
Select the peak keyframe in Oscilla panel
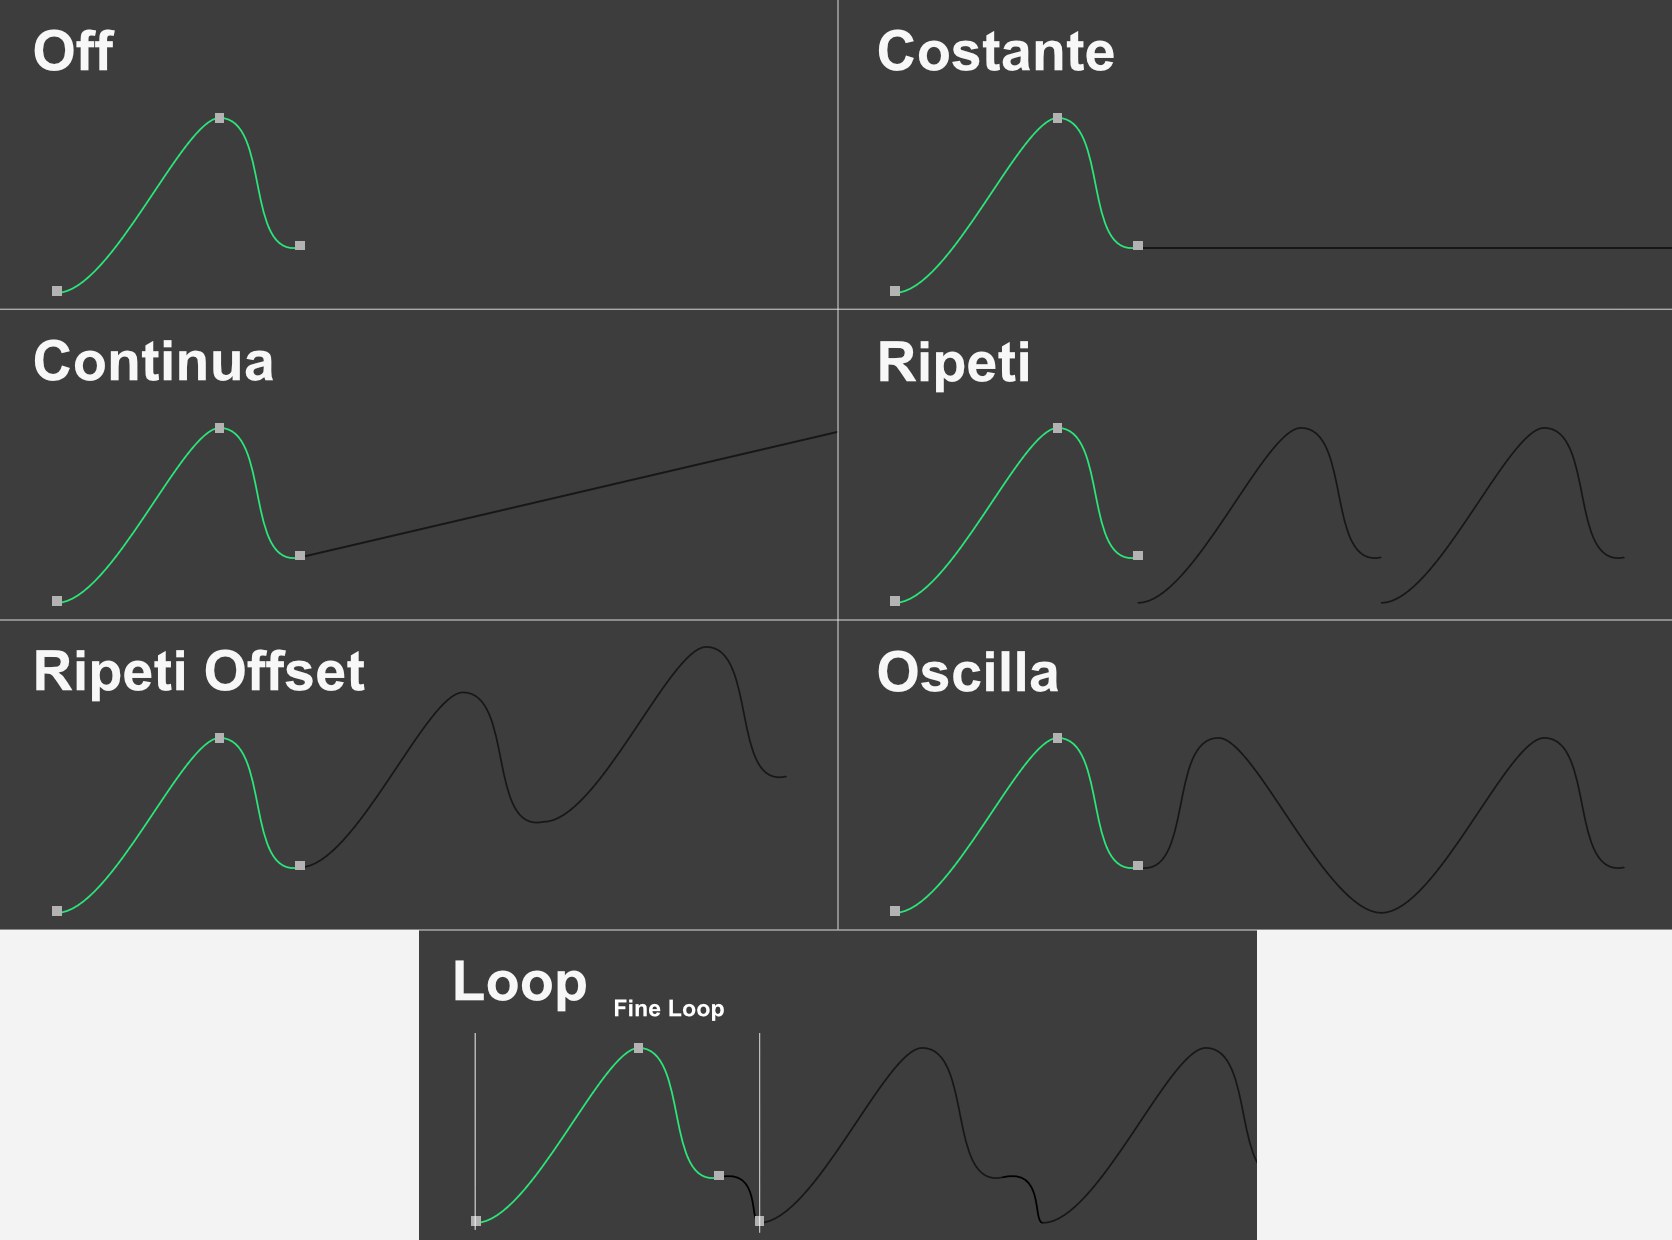[x=1058, y=738]
